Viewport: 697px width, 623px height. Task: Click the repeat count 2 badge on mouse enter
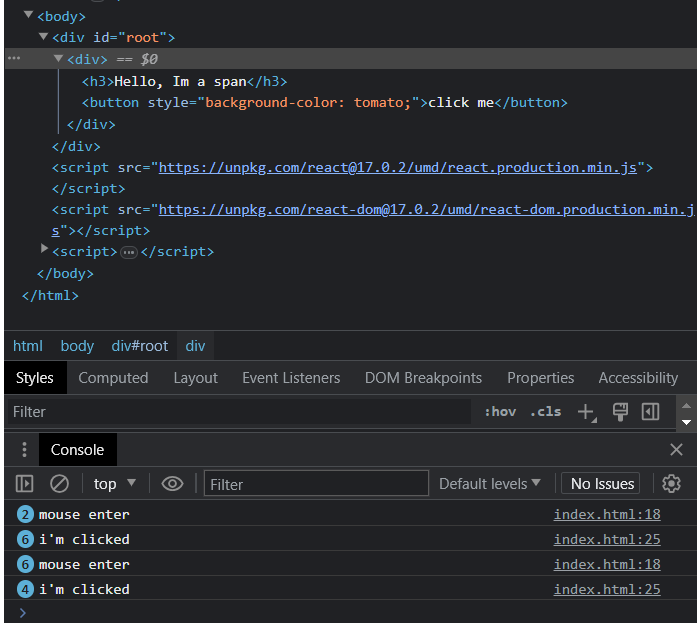pyautogui.click(x=25, y=515)
